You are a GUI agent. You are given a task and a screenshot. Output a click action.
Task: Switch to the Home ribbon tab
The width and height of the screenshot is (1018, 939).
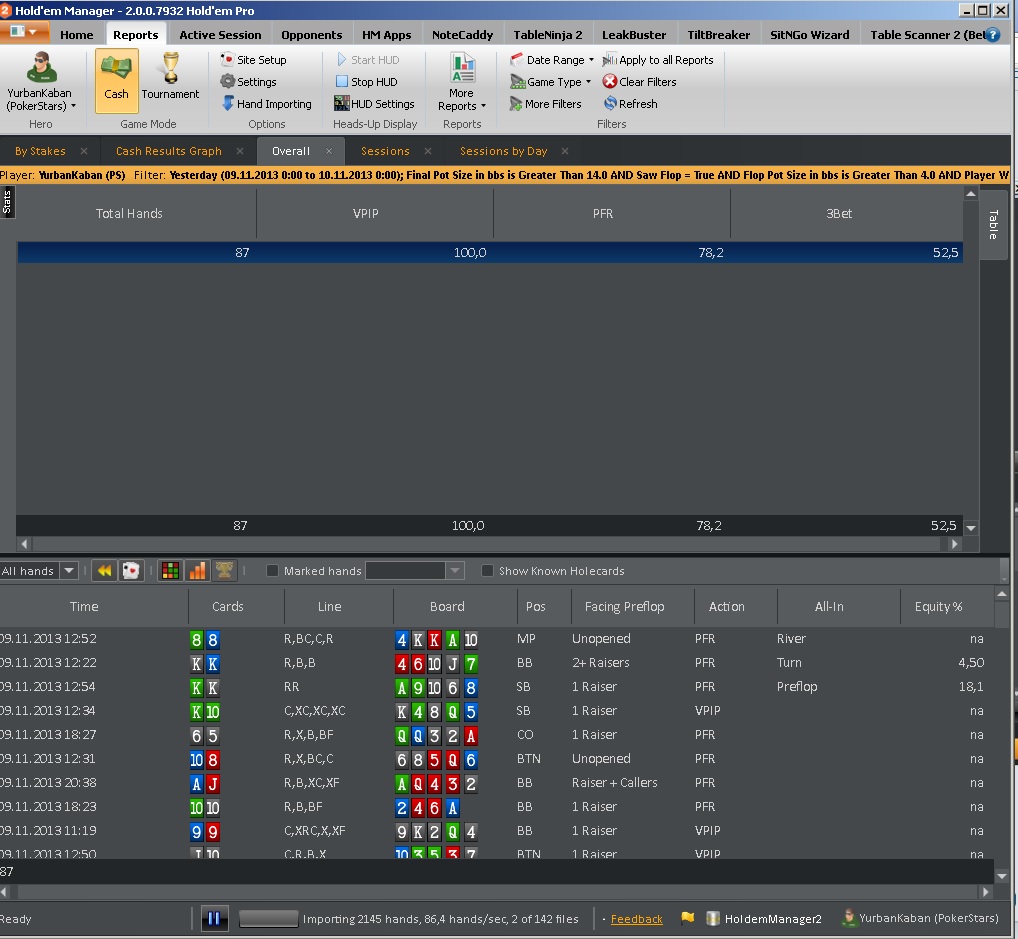tap(77, 35)
